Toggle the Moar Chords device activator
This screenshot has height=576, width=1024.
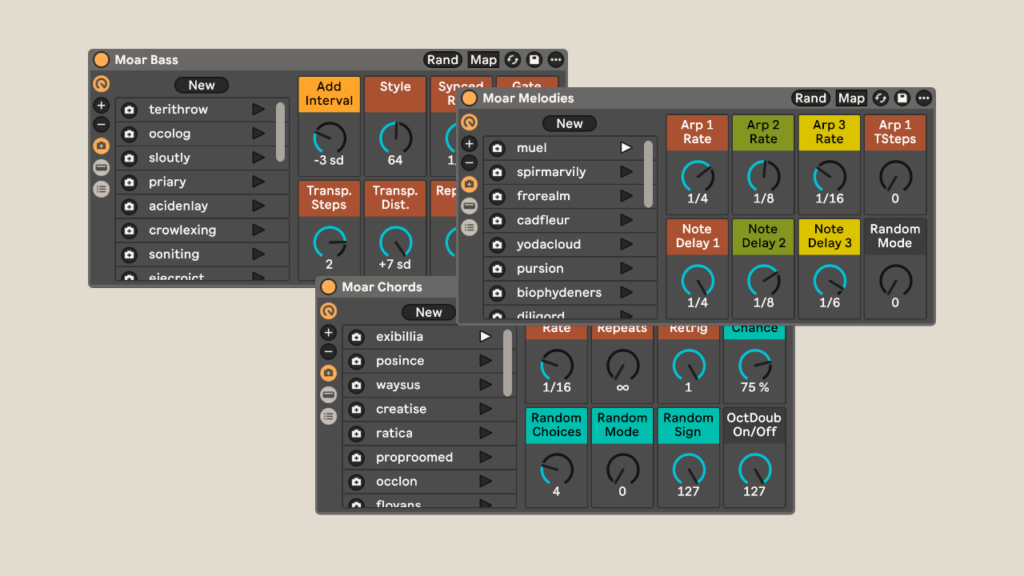pyautogui.click(x=328, y=287)
